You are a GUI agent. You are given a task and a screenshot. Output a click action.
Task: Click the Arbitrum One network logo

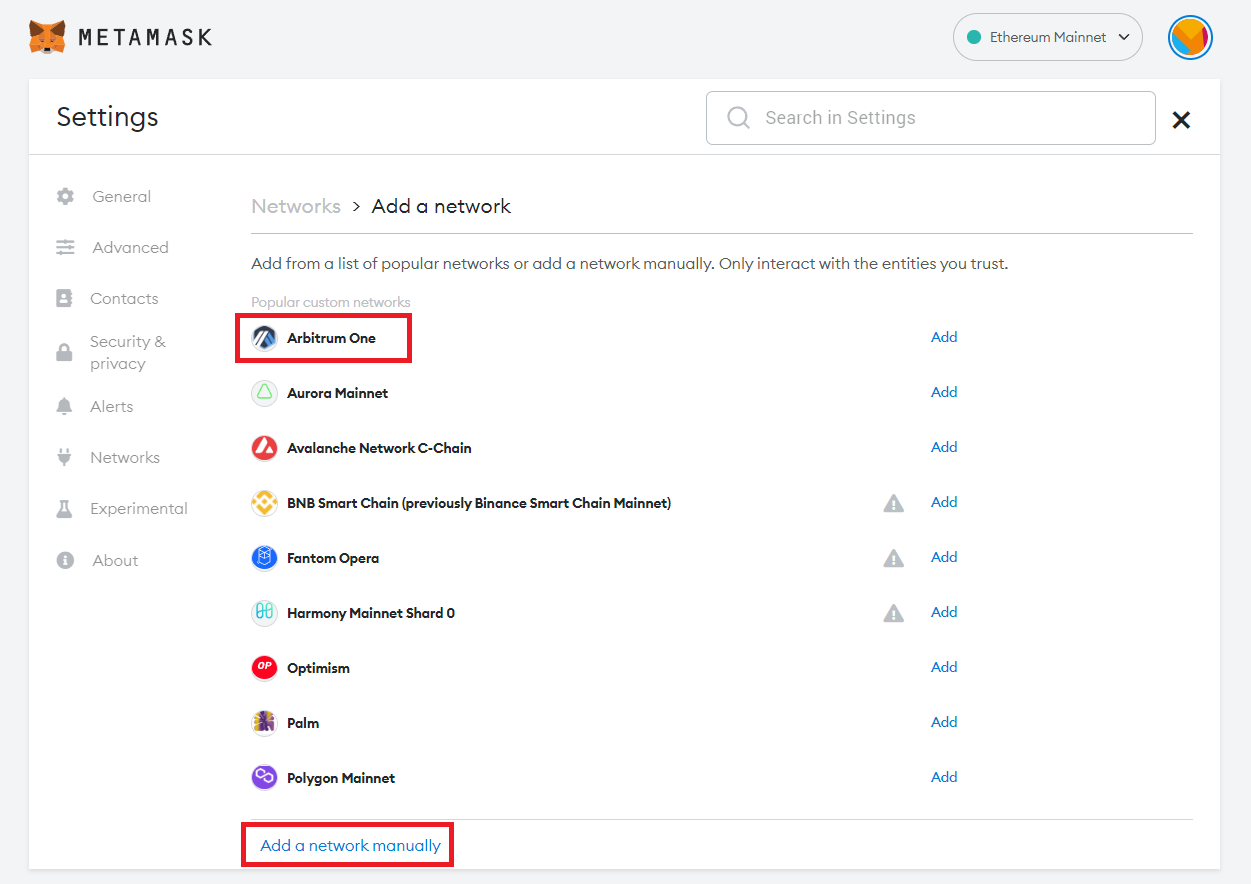(x=264, y=338)
